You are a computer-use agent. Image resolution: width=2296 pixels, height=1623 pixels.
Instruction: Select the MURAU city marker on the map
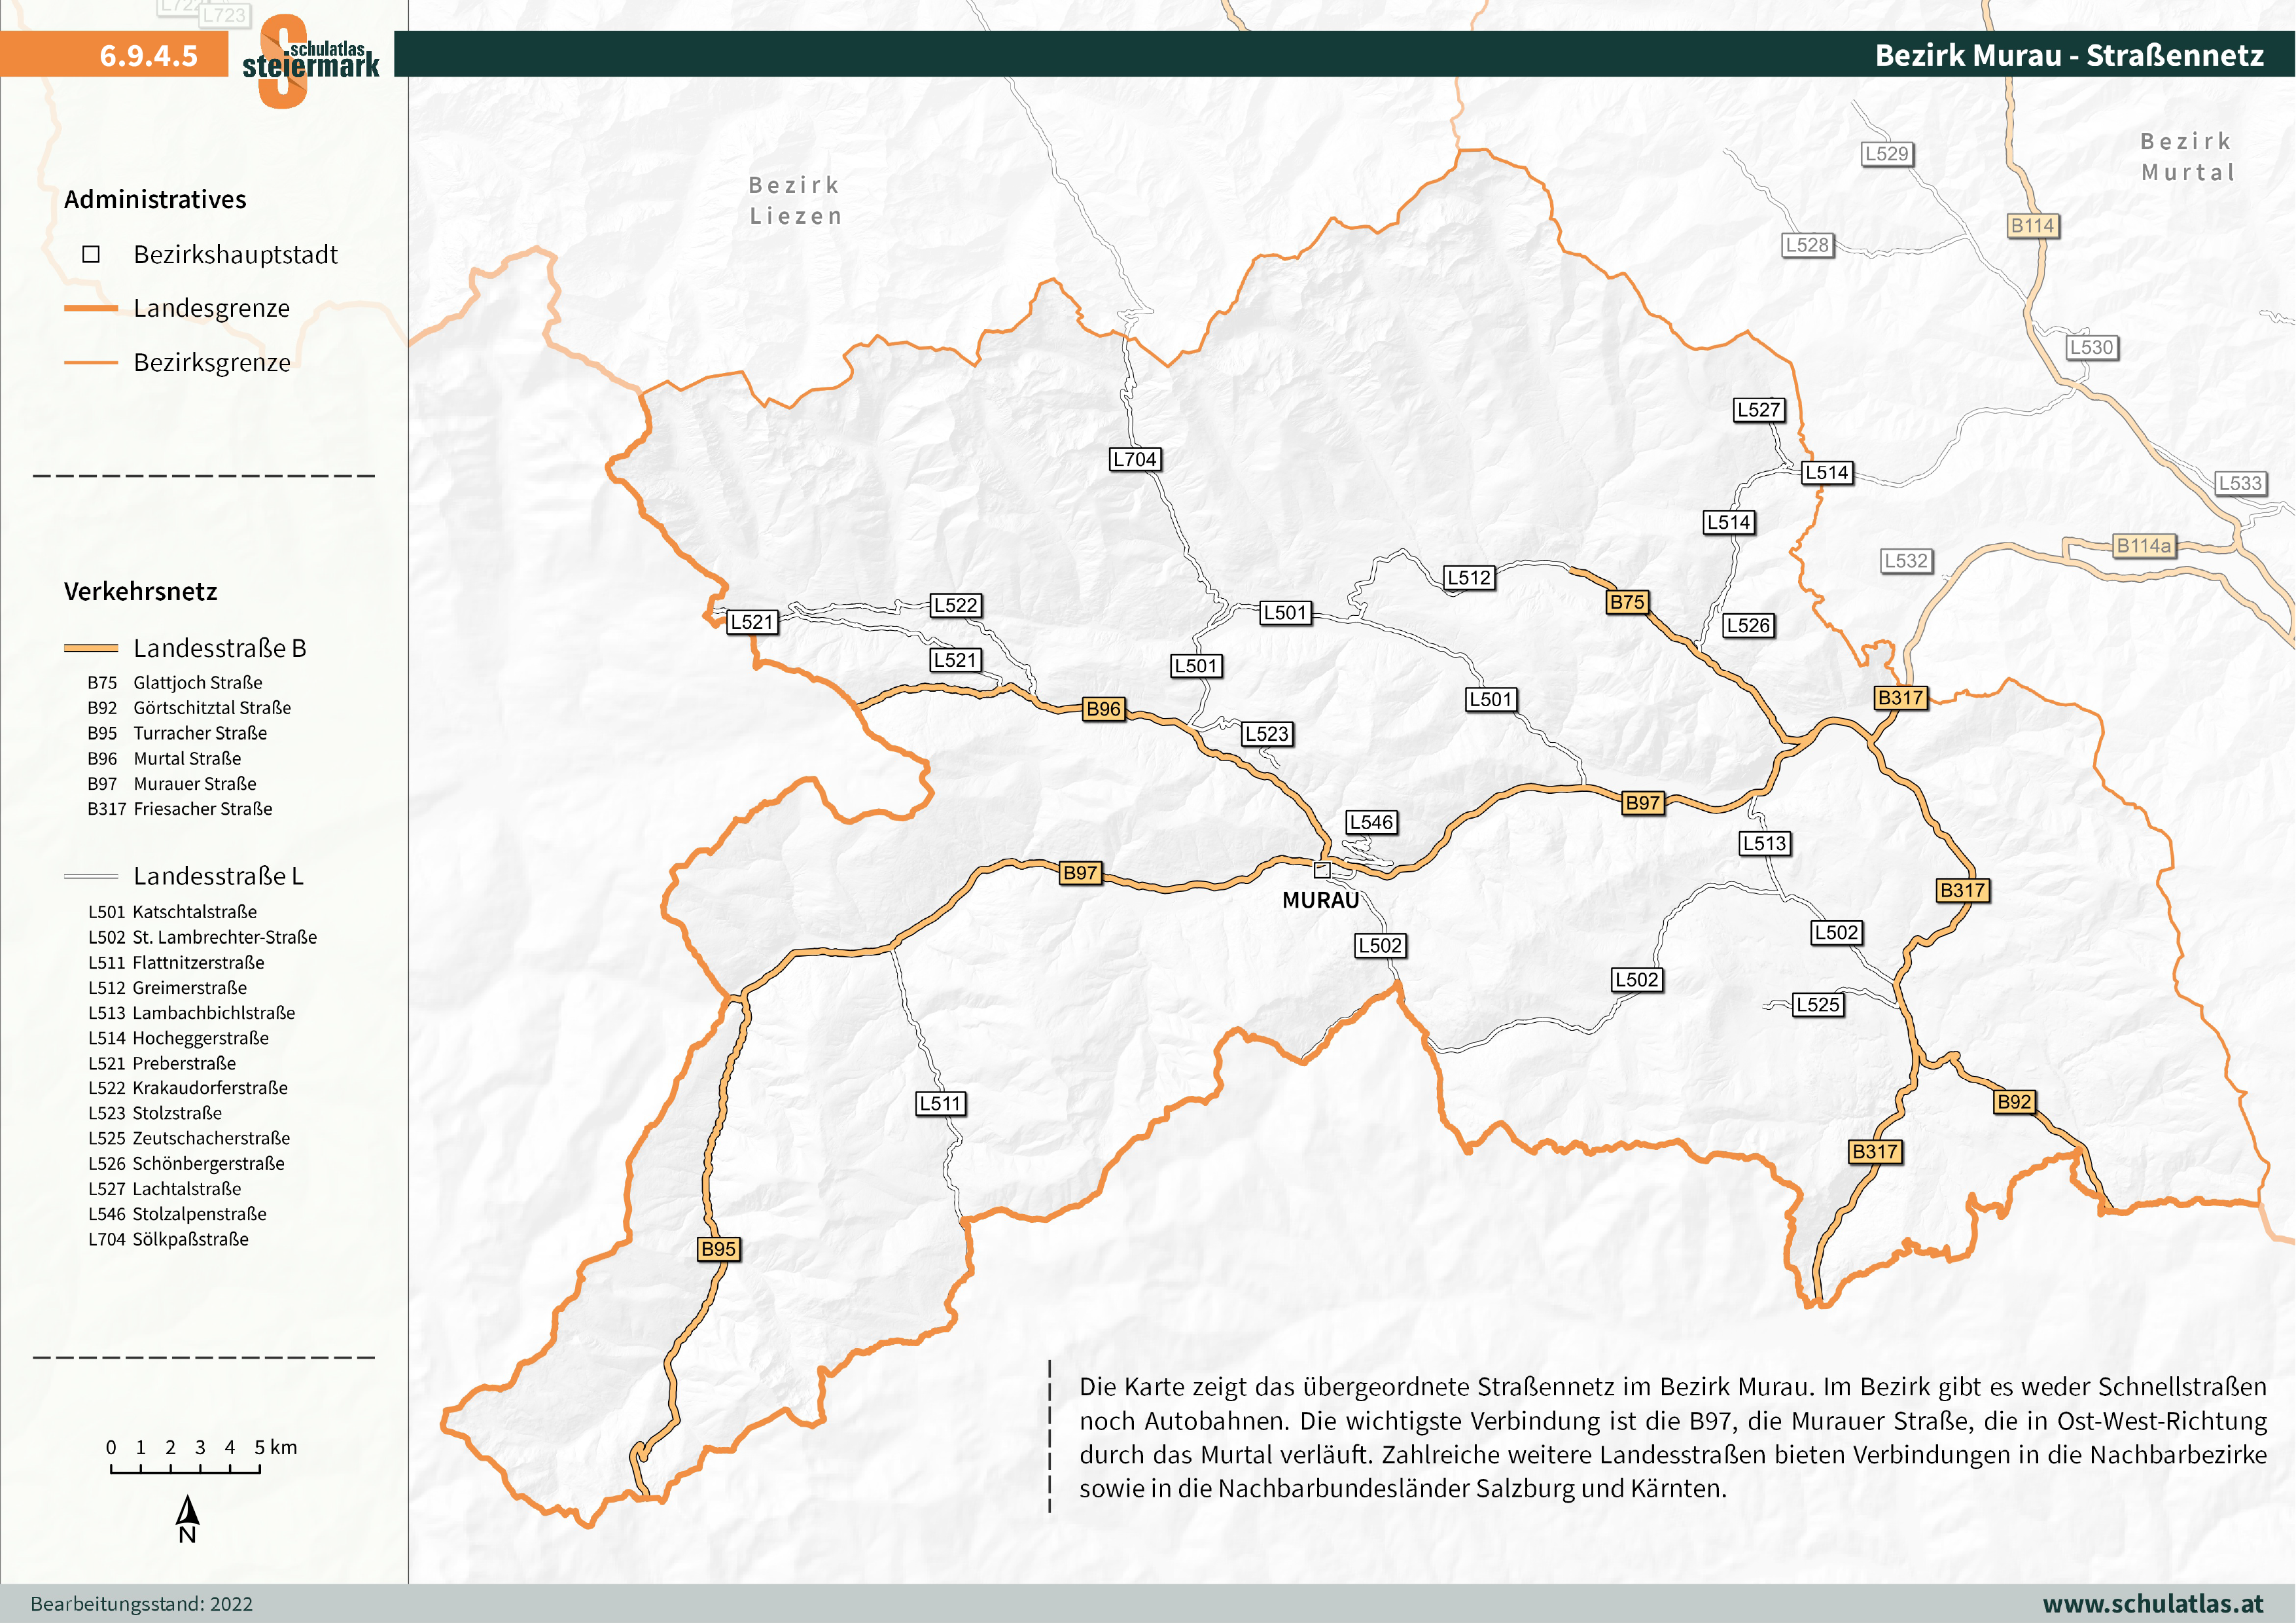click(x=1321, y=869)
